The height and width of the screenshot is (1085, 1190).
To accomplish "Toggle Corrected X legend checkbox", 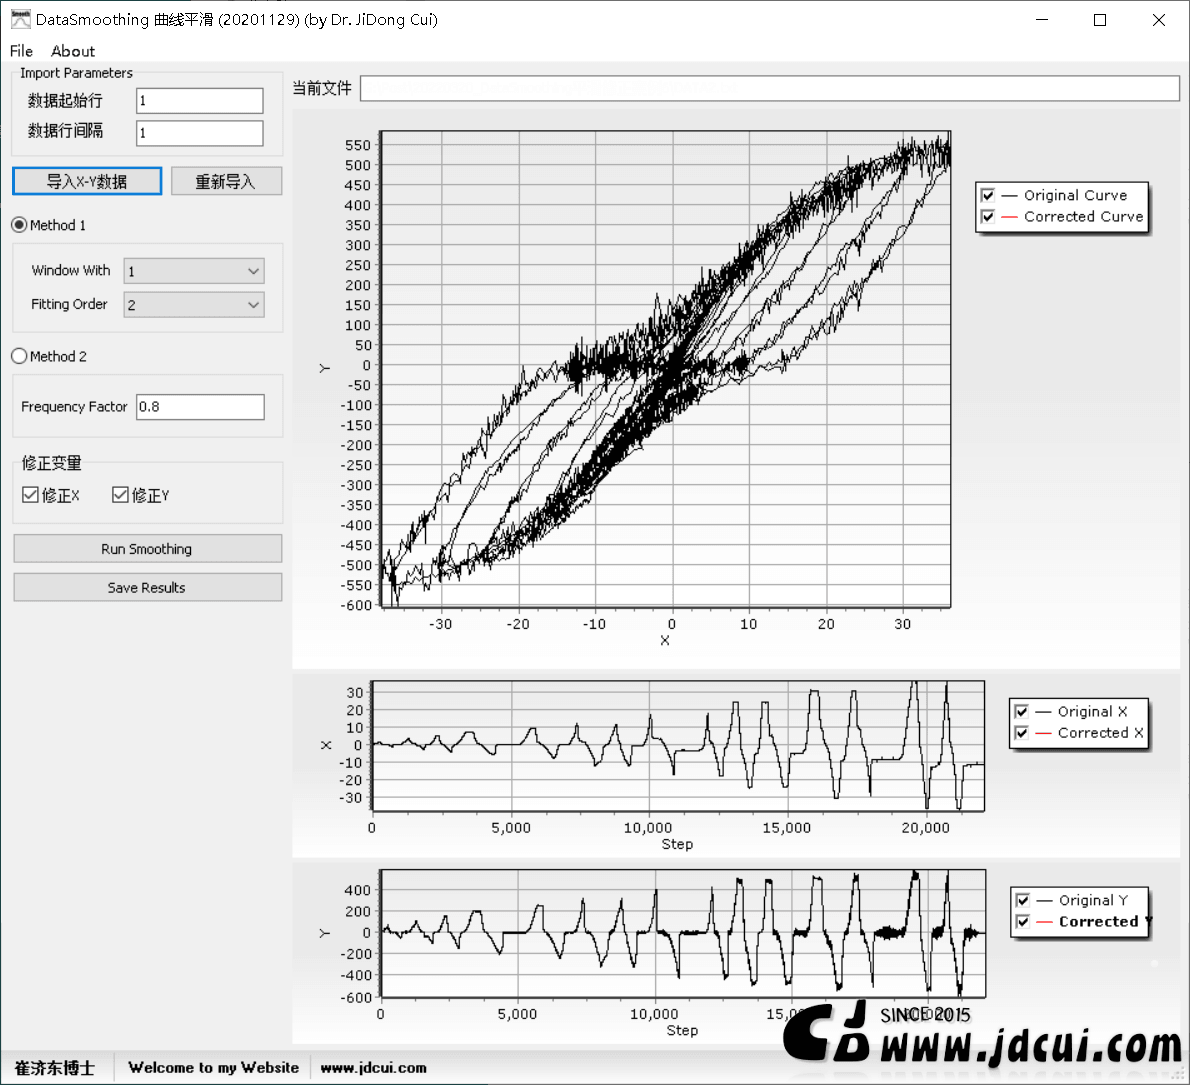I will [x=1022, y=732].
